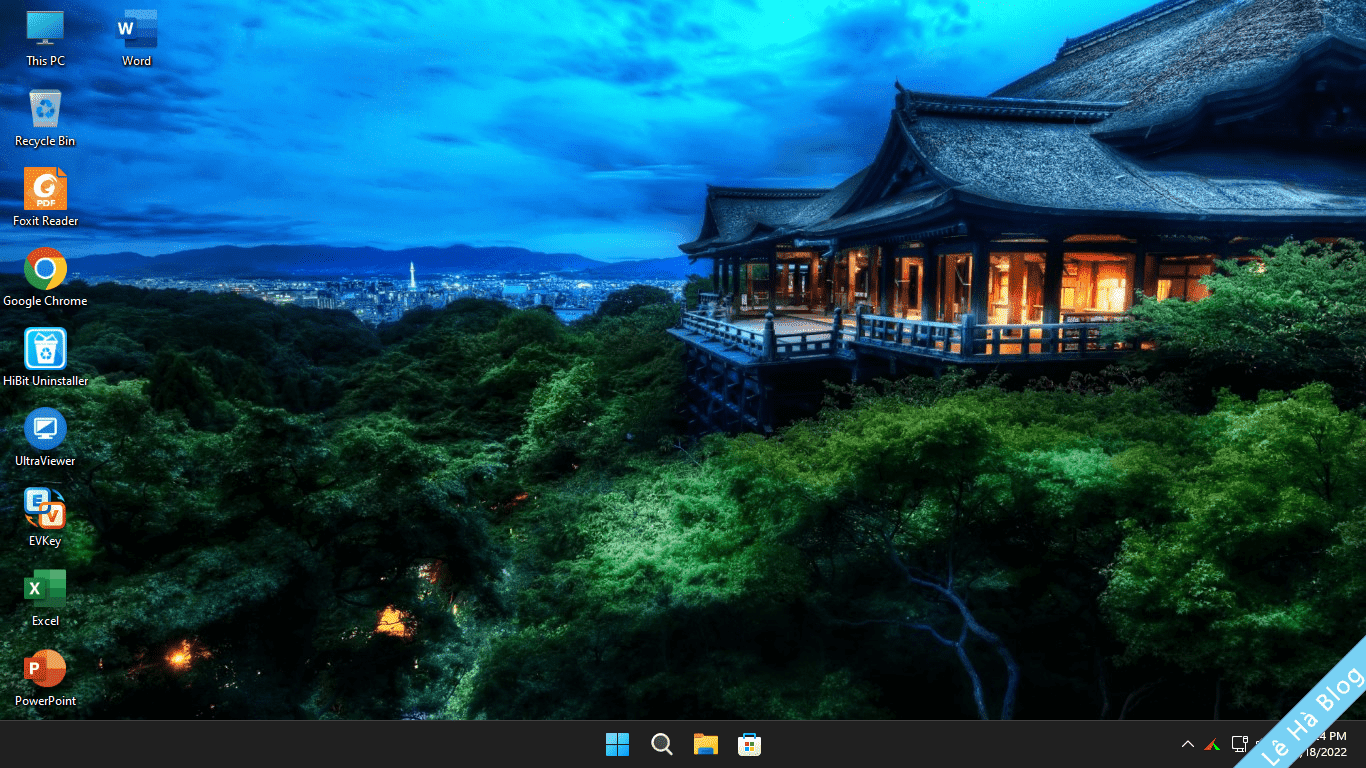This screenshot has width=1366, height=768.
Task: Launch Microsoft Store from the taskbar
Action: (x=749, y=744)
